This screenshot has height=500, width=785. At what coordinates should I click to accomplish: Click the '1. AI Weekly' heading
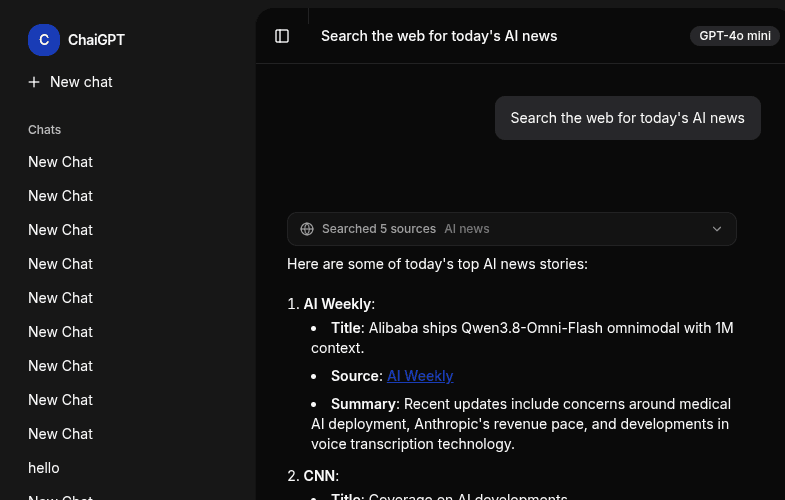(x=331, y=304)
